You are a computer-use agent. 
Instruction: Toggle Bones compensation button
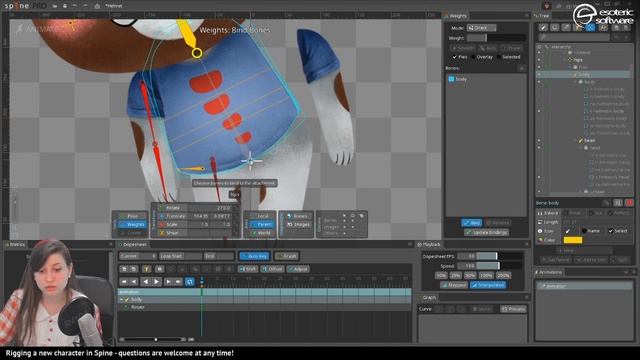(298, 216)
